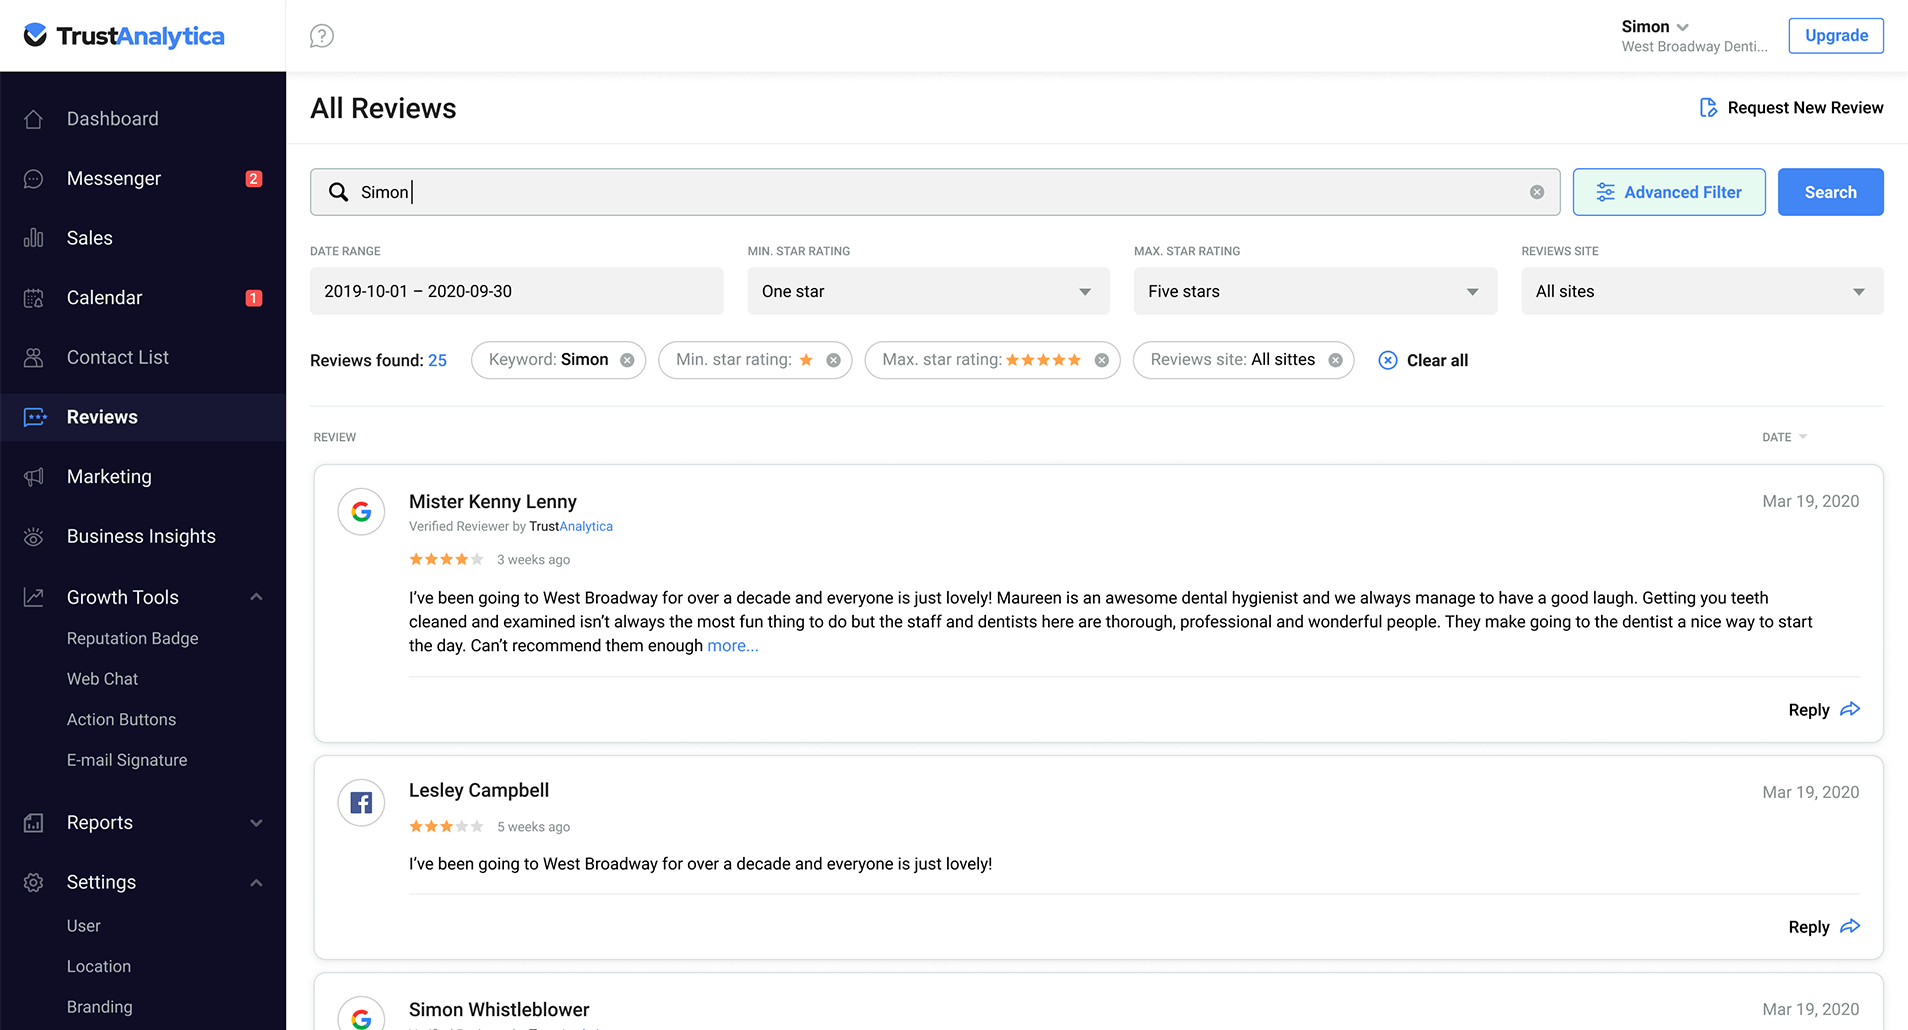Screen dimensions: 1908x1030
Task: Remove the Keyword: Simon filter chip
Action: point(627,360)
